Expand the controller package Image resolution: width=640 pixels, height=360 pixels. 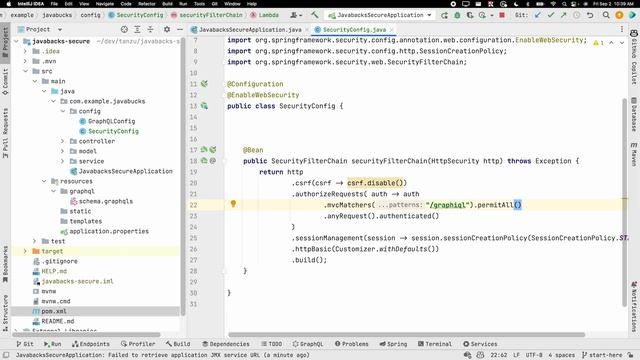(x=62, y=141)
